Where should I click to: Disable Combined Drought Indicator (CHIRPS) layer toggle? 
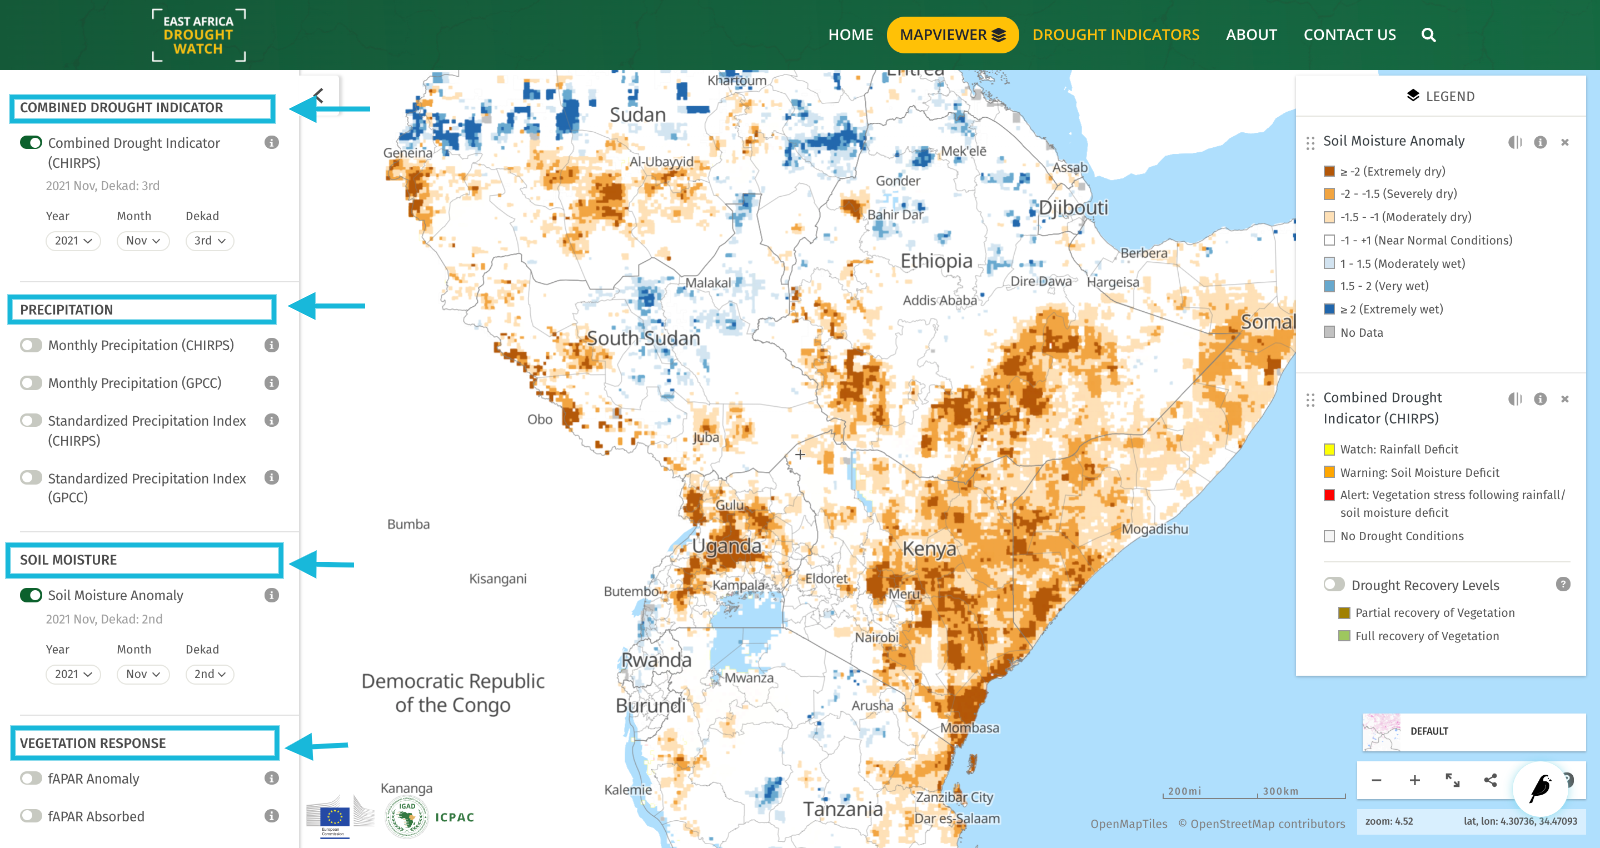point(31,143)
